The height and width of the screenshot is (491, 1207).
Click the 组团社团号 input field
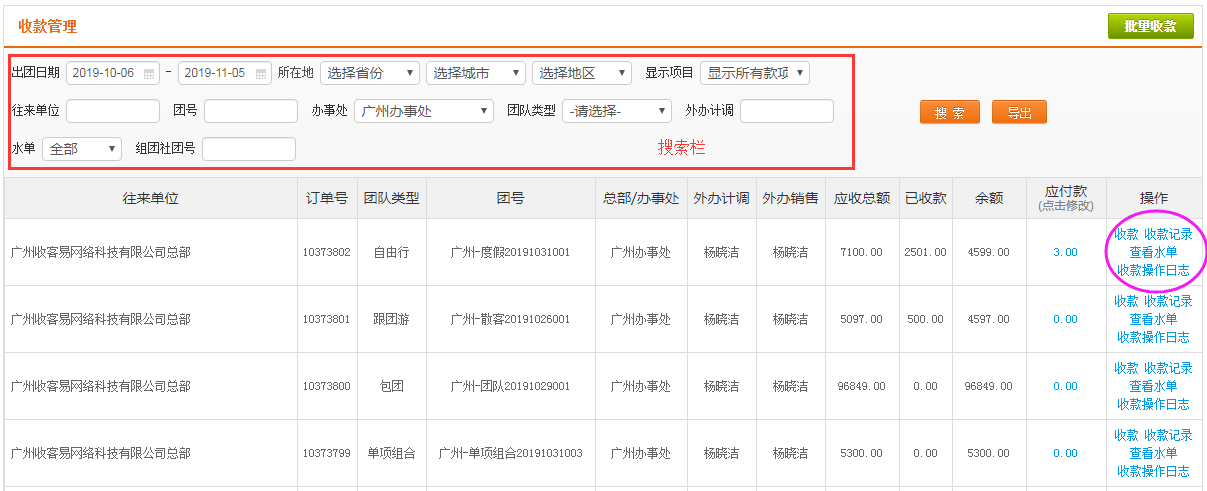click(x=249, y=149)
